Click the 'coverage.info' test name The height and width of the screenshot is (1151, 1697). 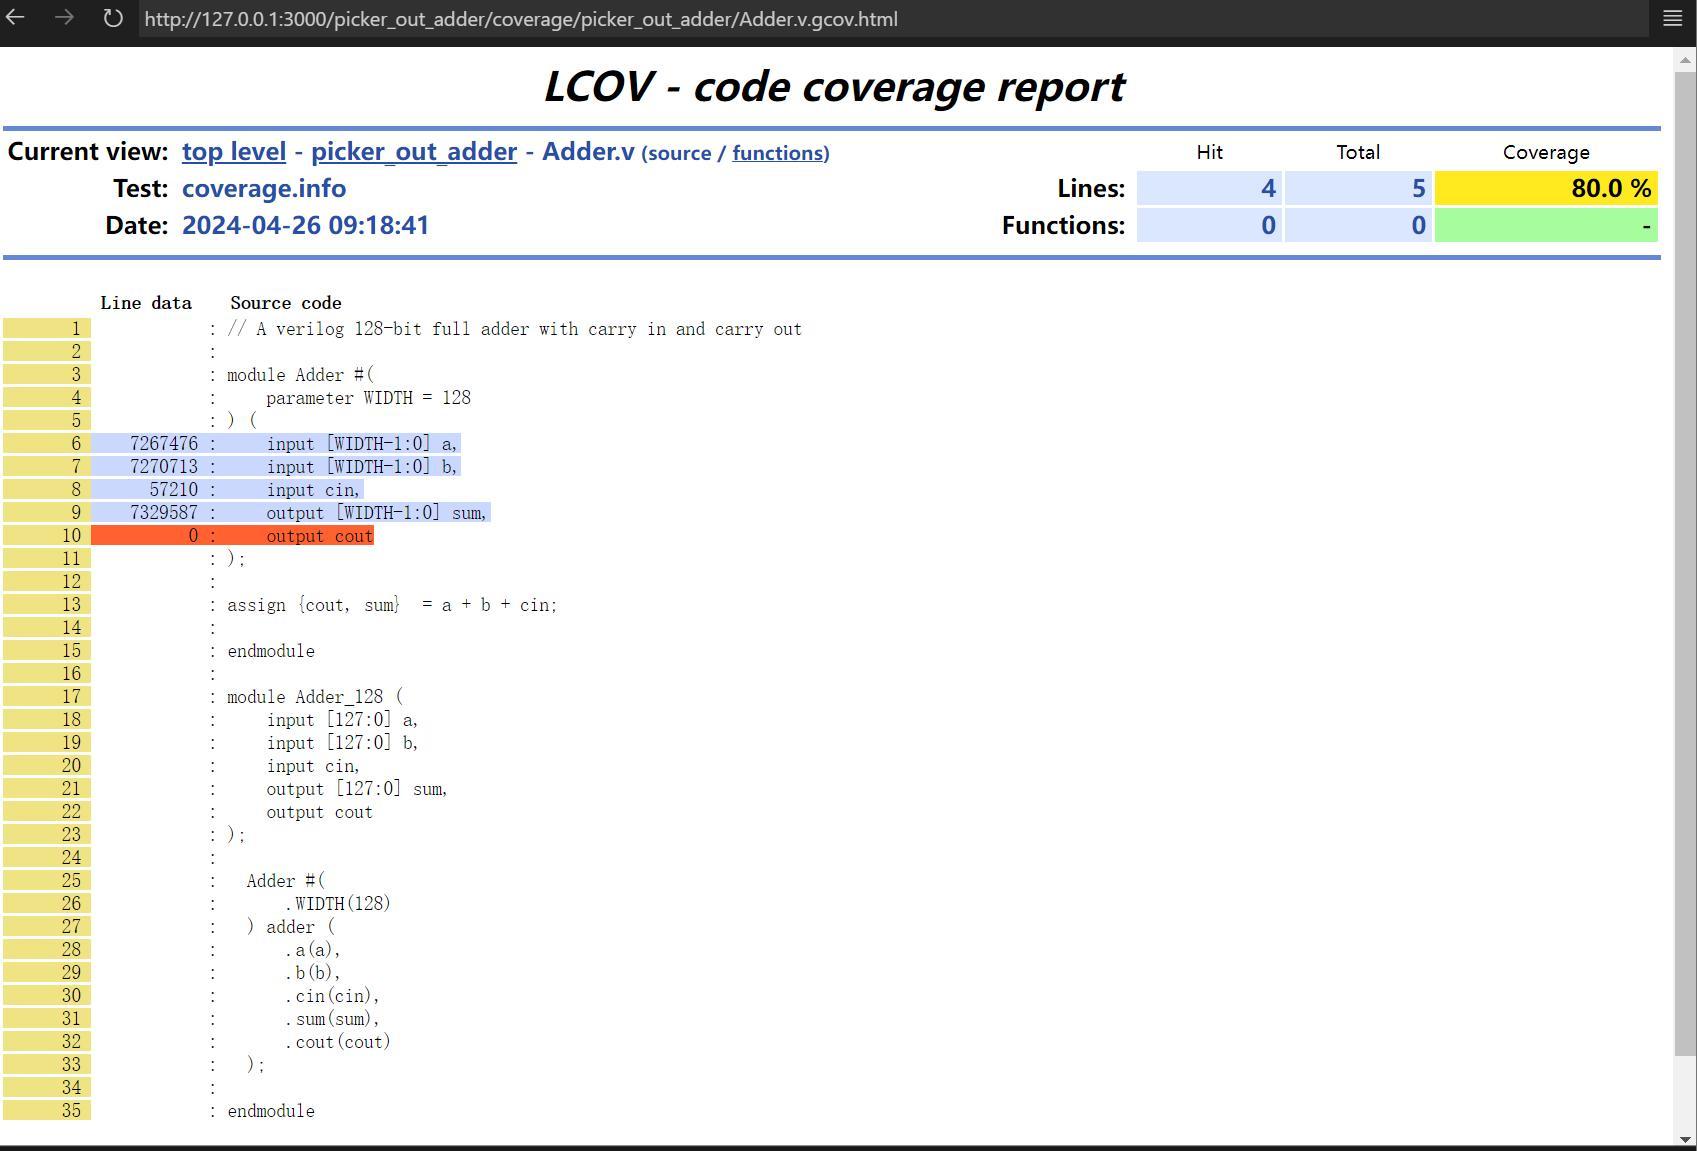coord(264,188)
